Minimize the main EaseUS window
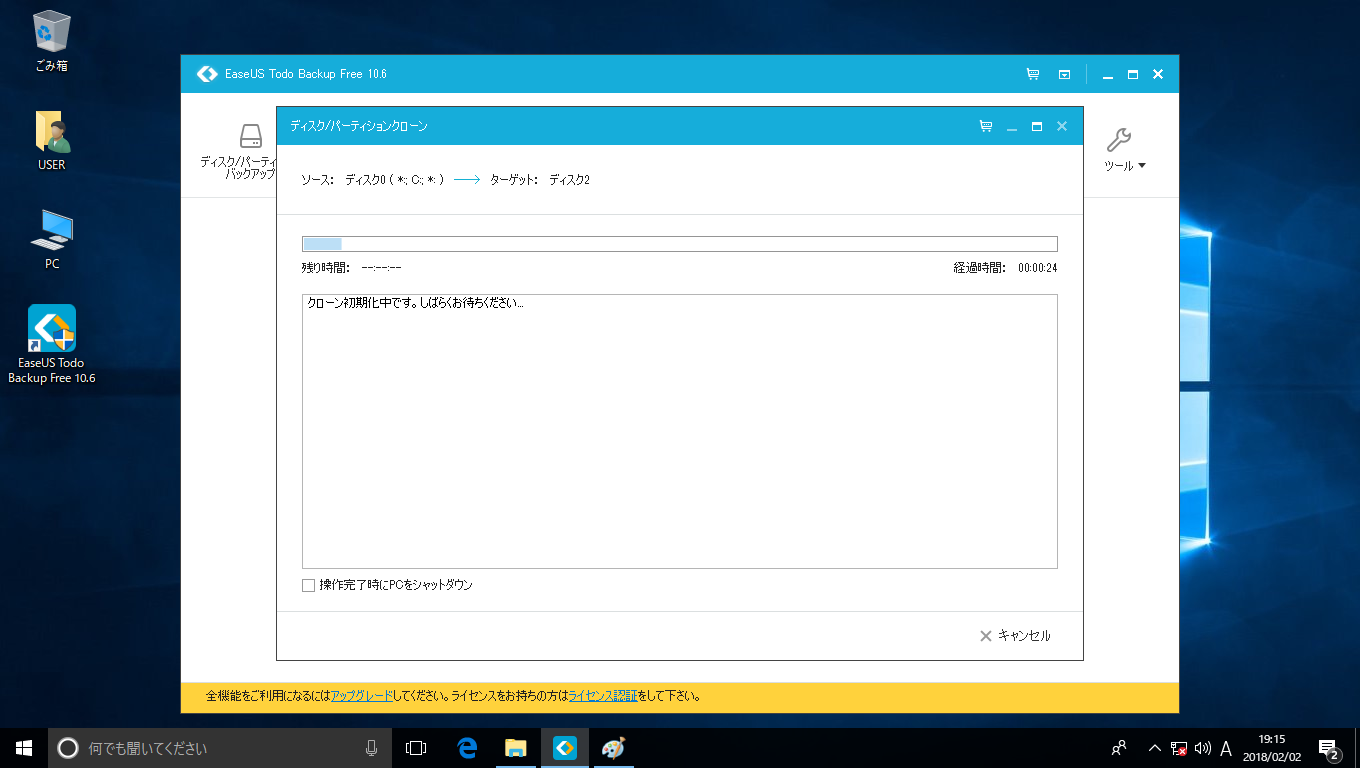The height and width of the screenshot is (768, 1360). (1108, 74)
